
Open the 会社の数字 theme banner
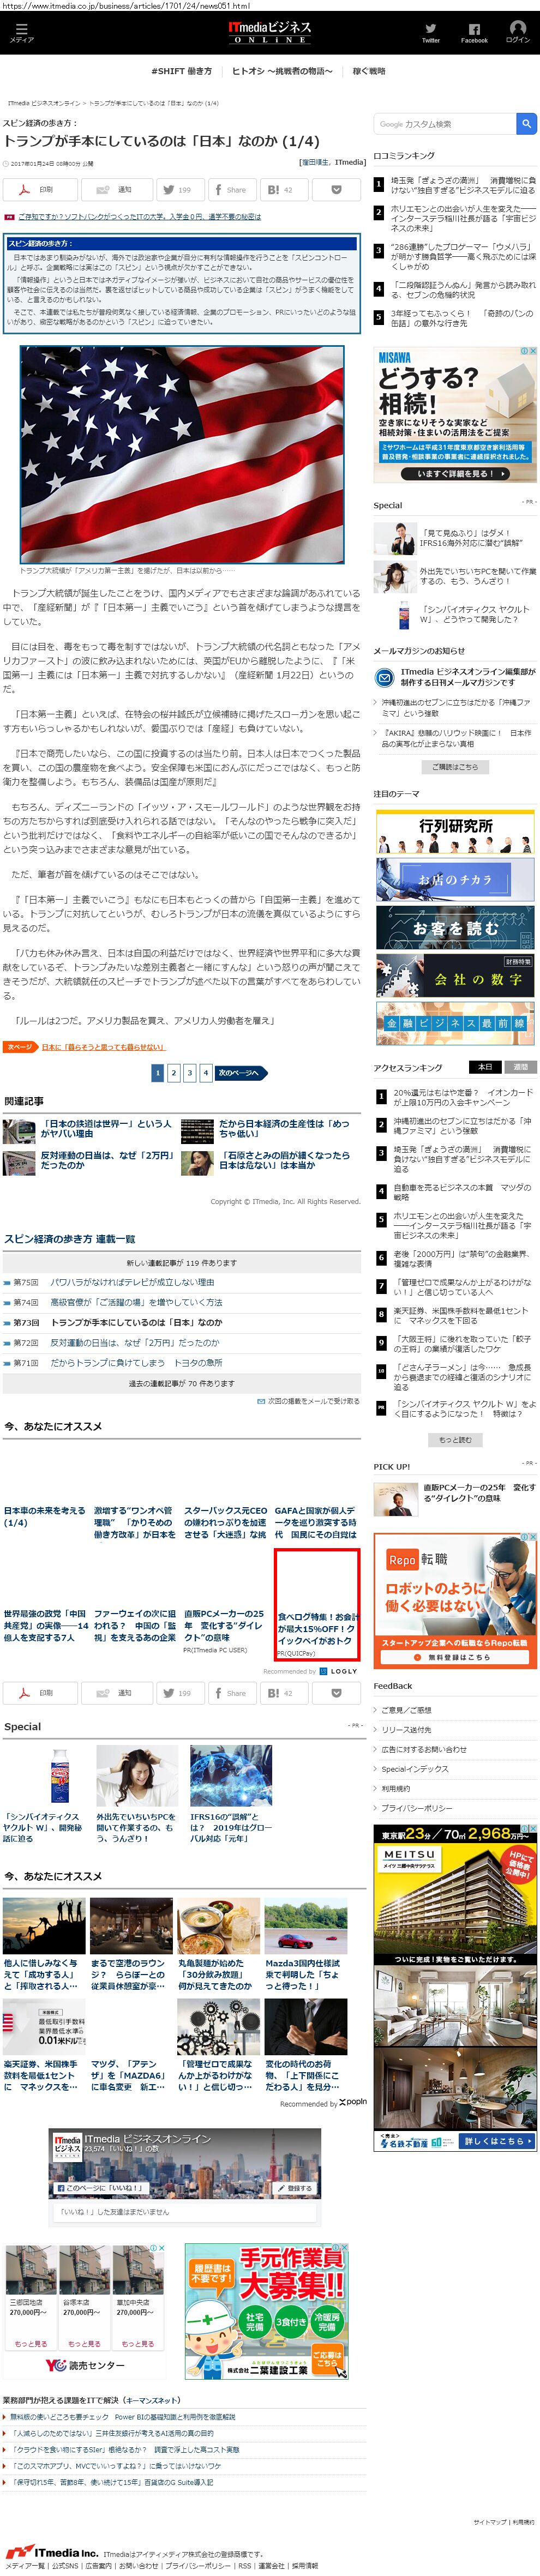pyautogui.click(x=455, y=976)
